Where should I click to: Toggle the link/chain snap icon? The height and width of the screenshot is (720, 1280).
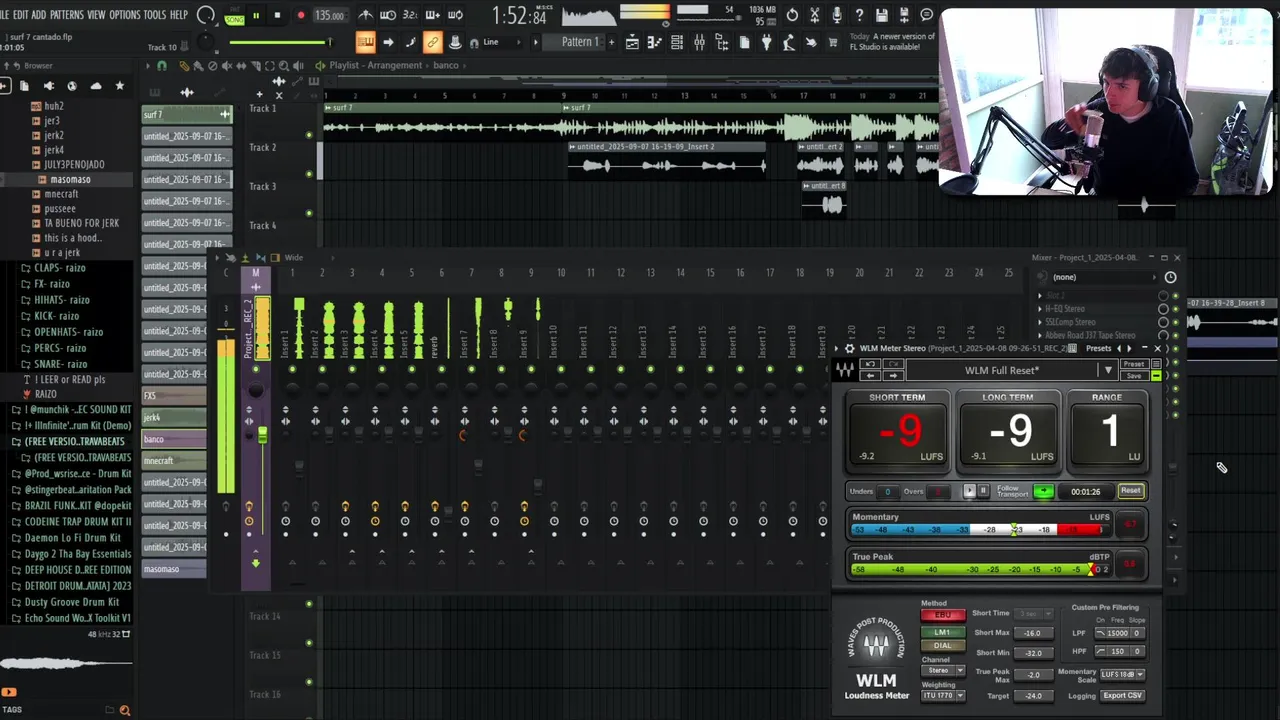tap(432, 42)
